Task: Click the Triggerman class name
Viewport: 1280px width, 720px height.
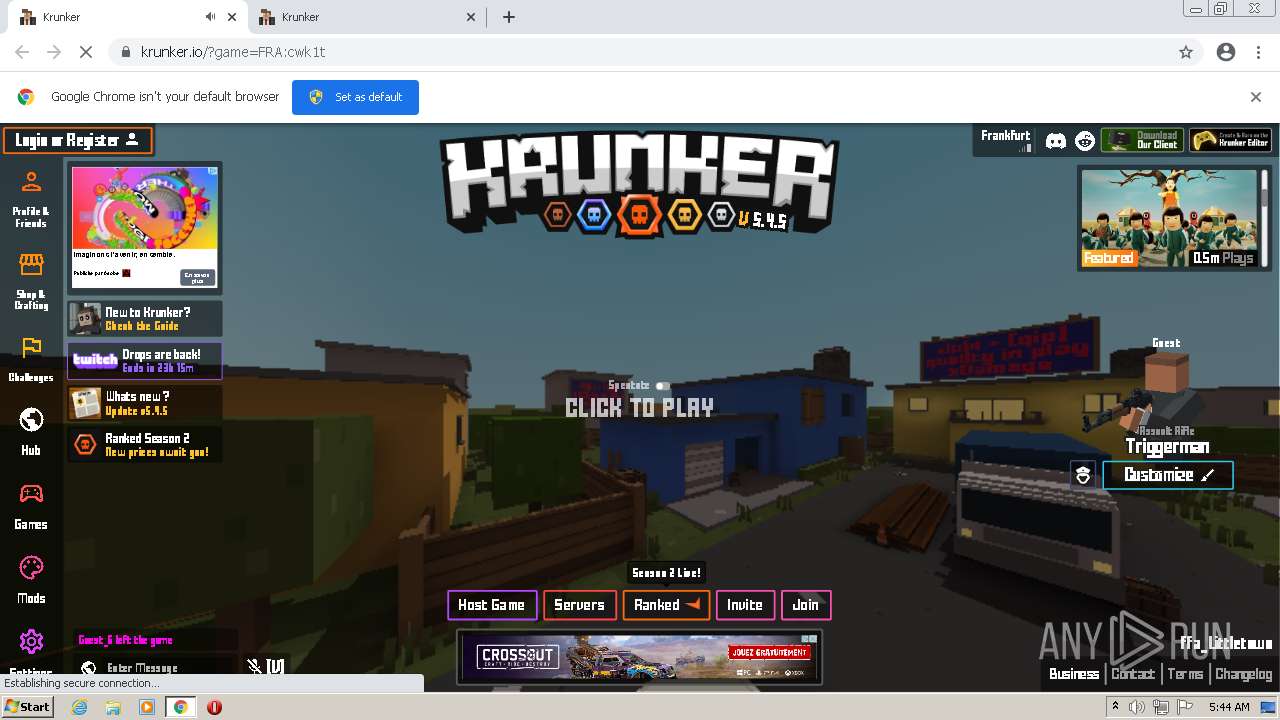Action: pos(1167,447)
